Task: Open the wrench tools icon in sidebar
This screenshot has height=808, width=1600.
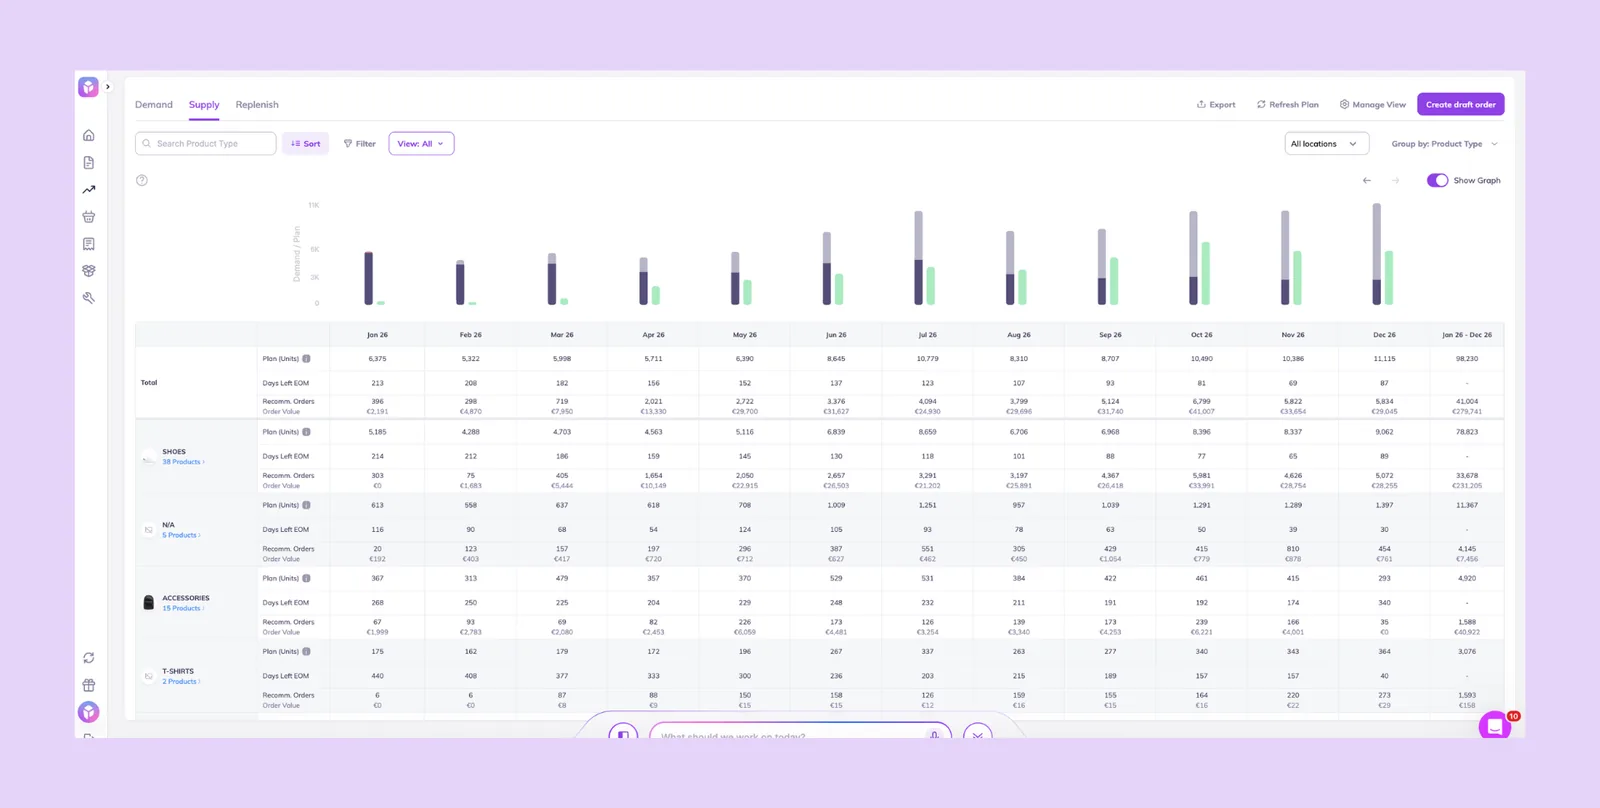Action: [89, 298]
